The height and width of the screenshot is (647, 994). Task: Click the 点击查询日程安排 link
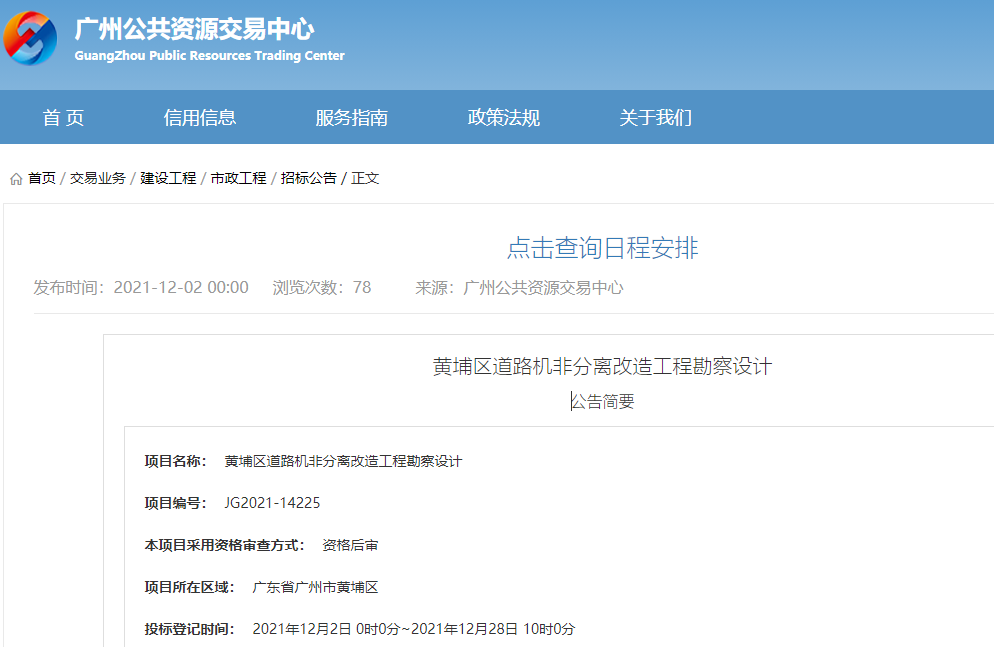click(x=602, y=248)
